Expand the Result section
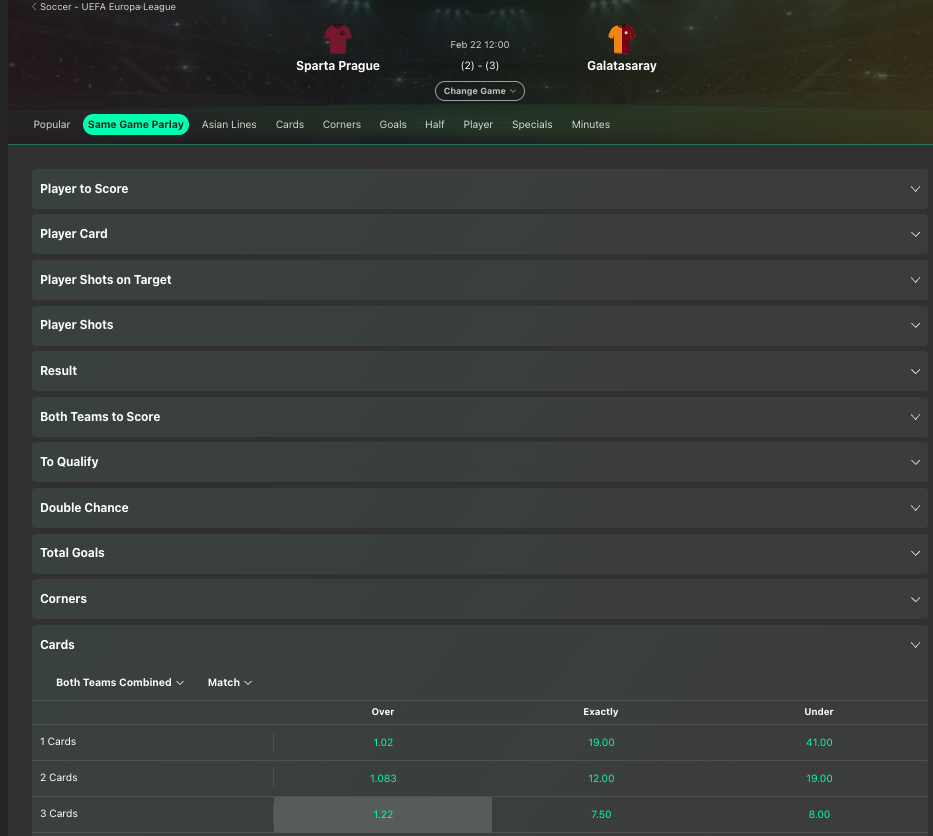933x836 pixels. point(480,371)
